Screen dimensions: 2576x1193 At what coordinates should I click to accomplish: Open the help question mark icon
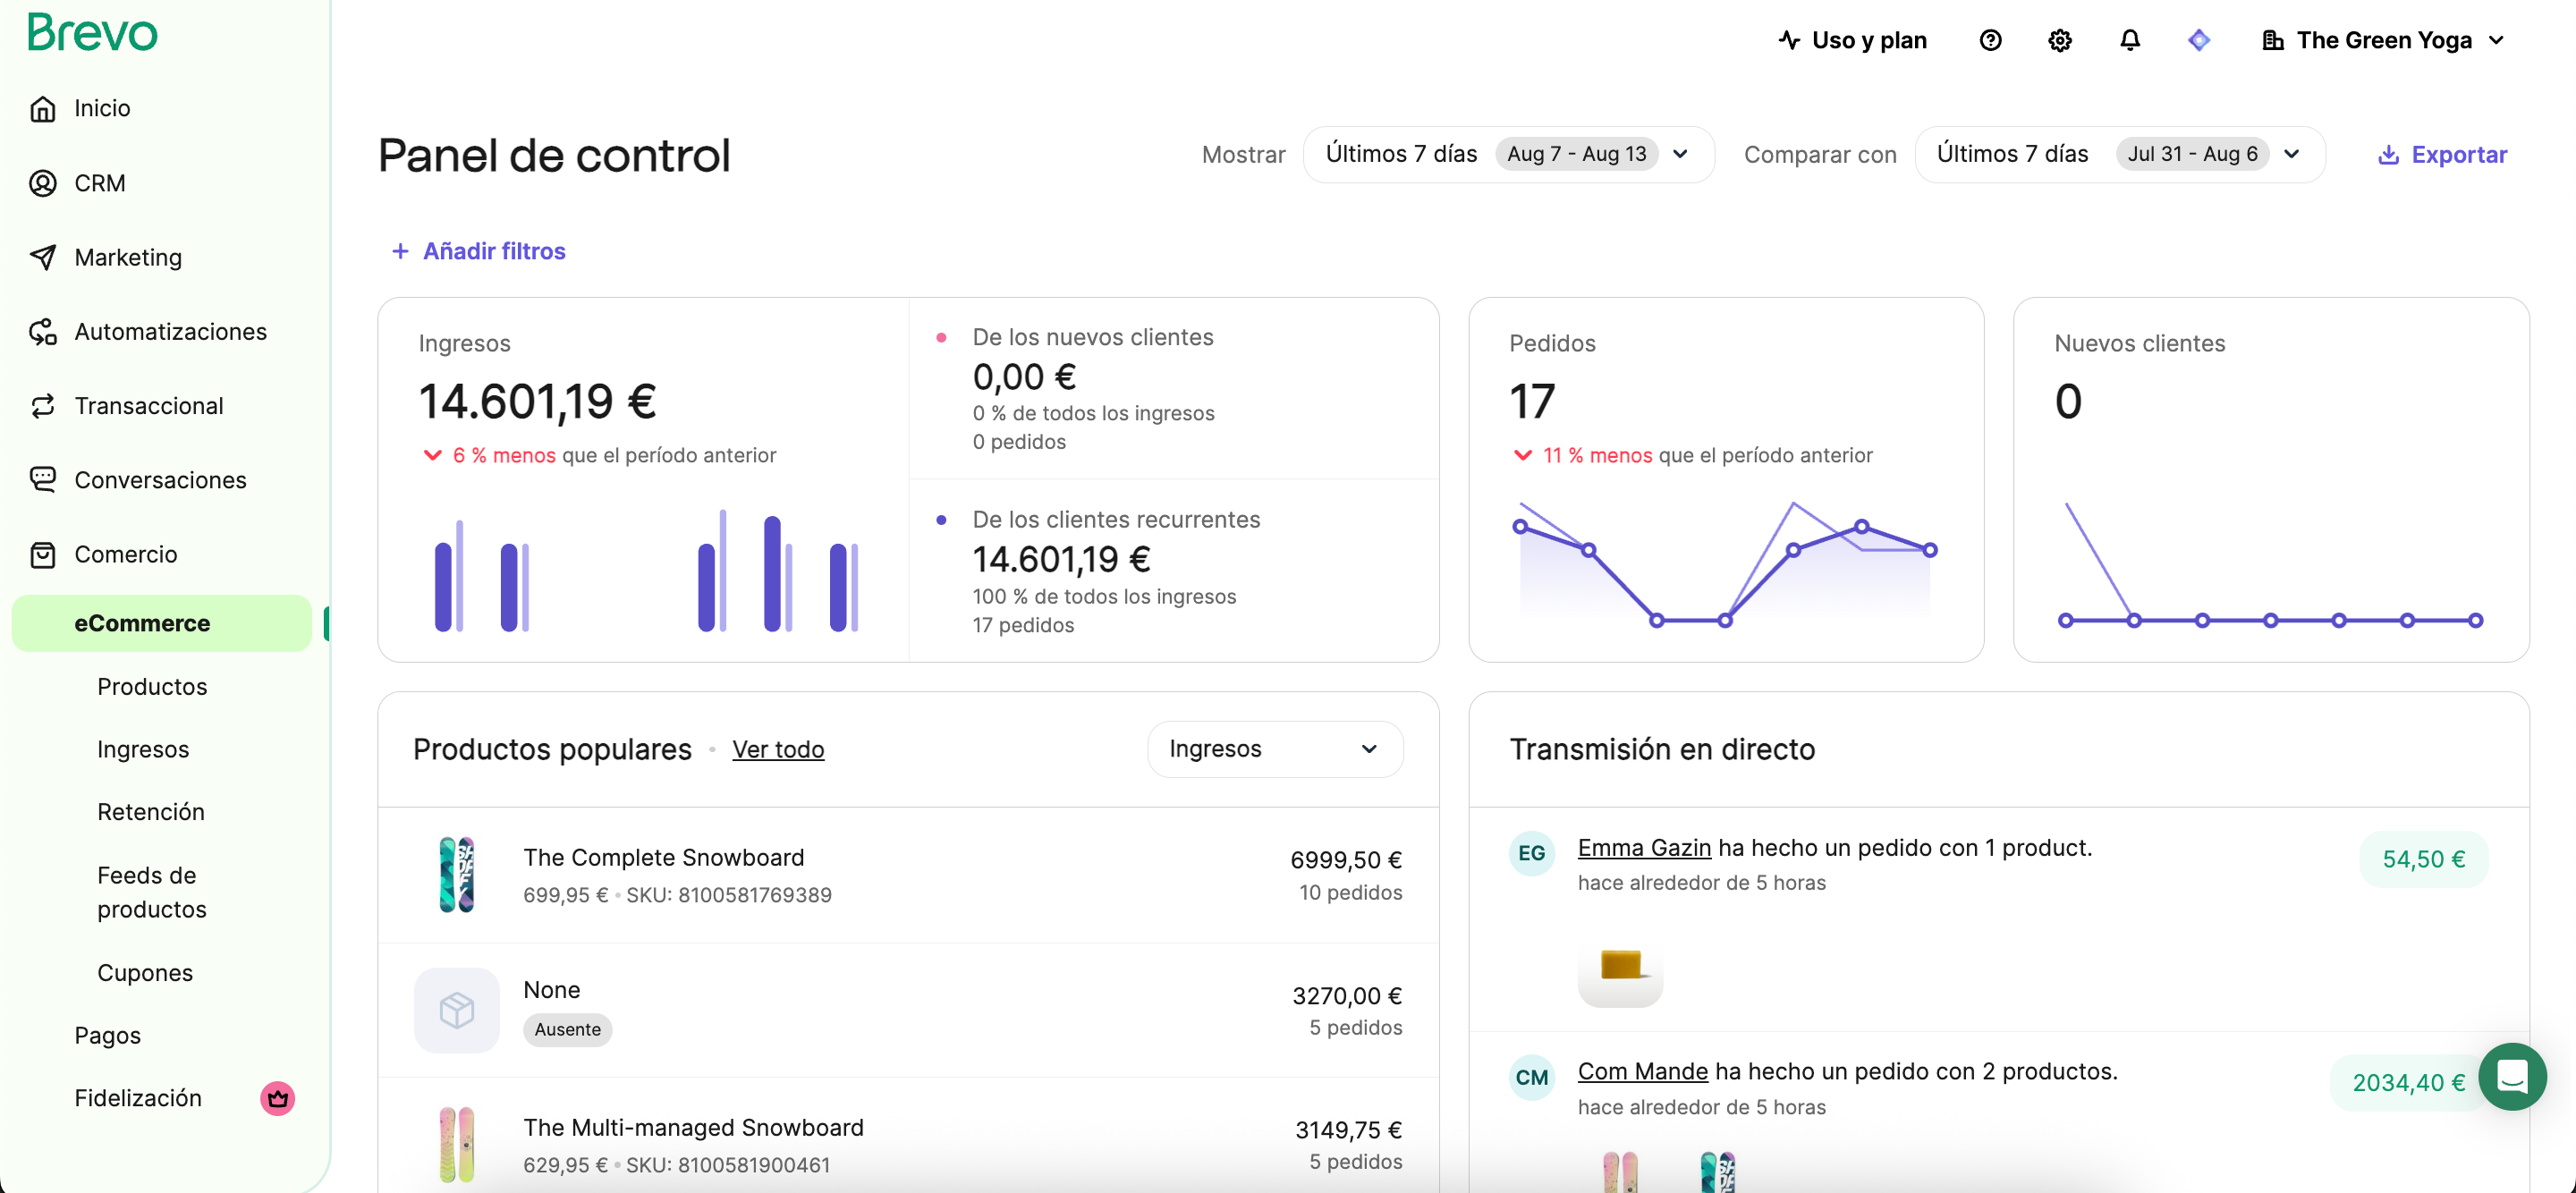pyautogui.click(x=1990, y=40)
